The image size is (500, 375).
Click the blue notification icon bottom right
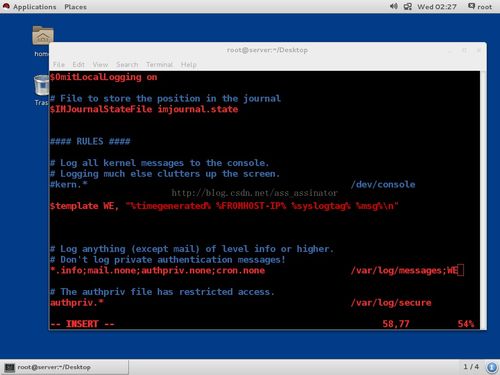492,367
